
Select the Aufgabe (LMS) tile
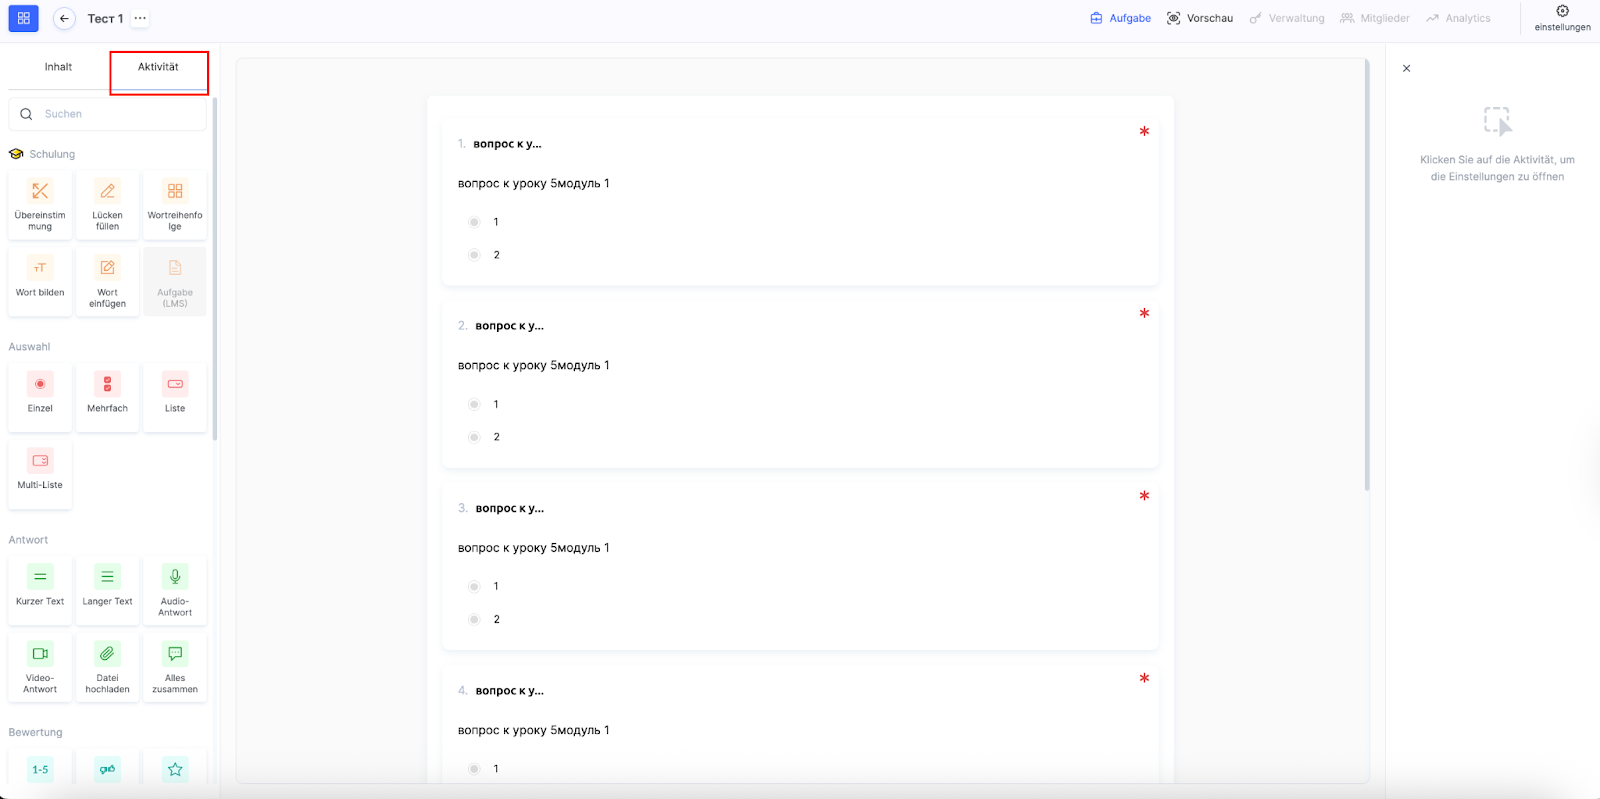175,281
